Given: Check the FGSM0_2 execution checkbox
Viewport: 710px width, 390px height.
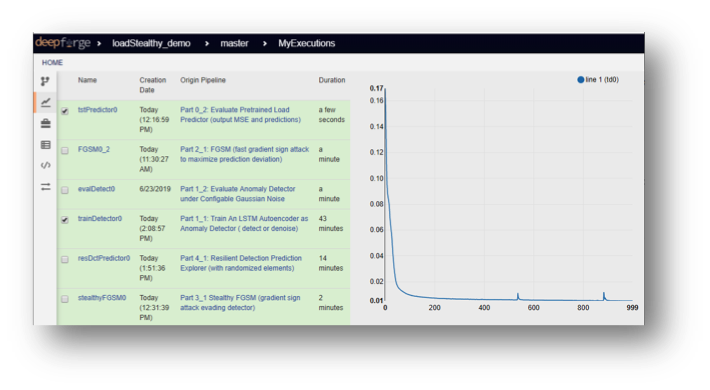Looking at the screenshot, I should [65, 150].
